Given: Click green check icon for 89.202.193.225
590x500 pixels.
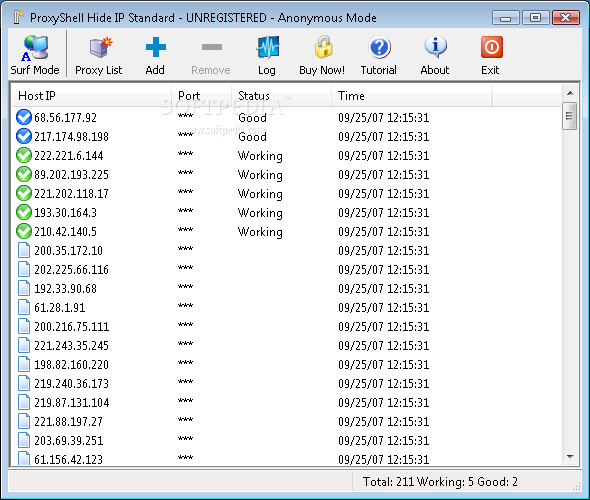Looking at the screenshot, I should coord(24,174).
